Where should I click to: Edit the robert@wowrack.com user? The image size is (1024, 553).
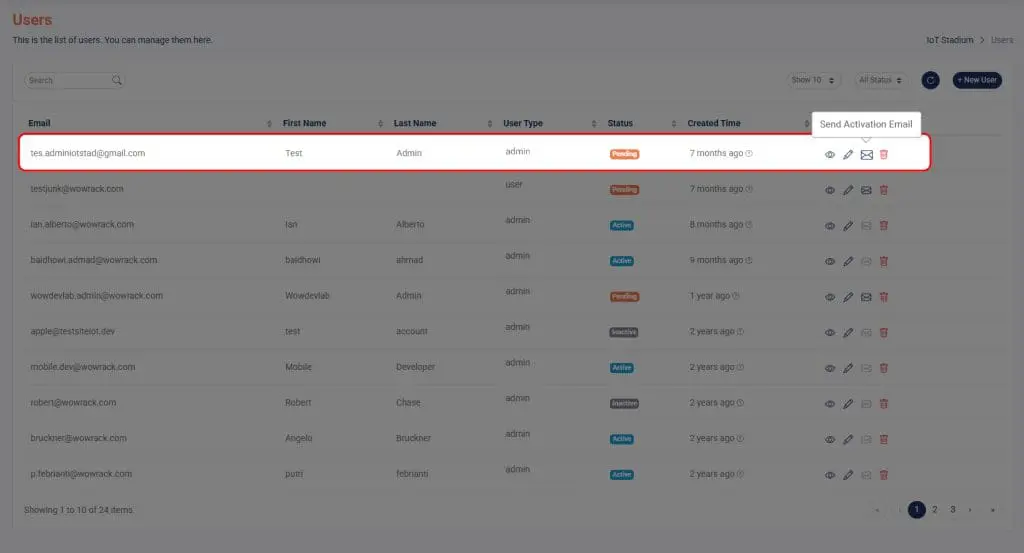848,404
